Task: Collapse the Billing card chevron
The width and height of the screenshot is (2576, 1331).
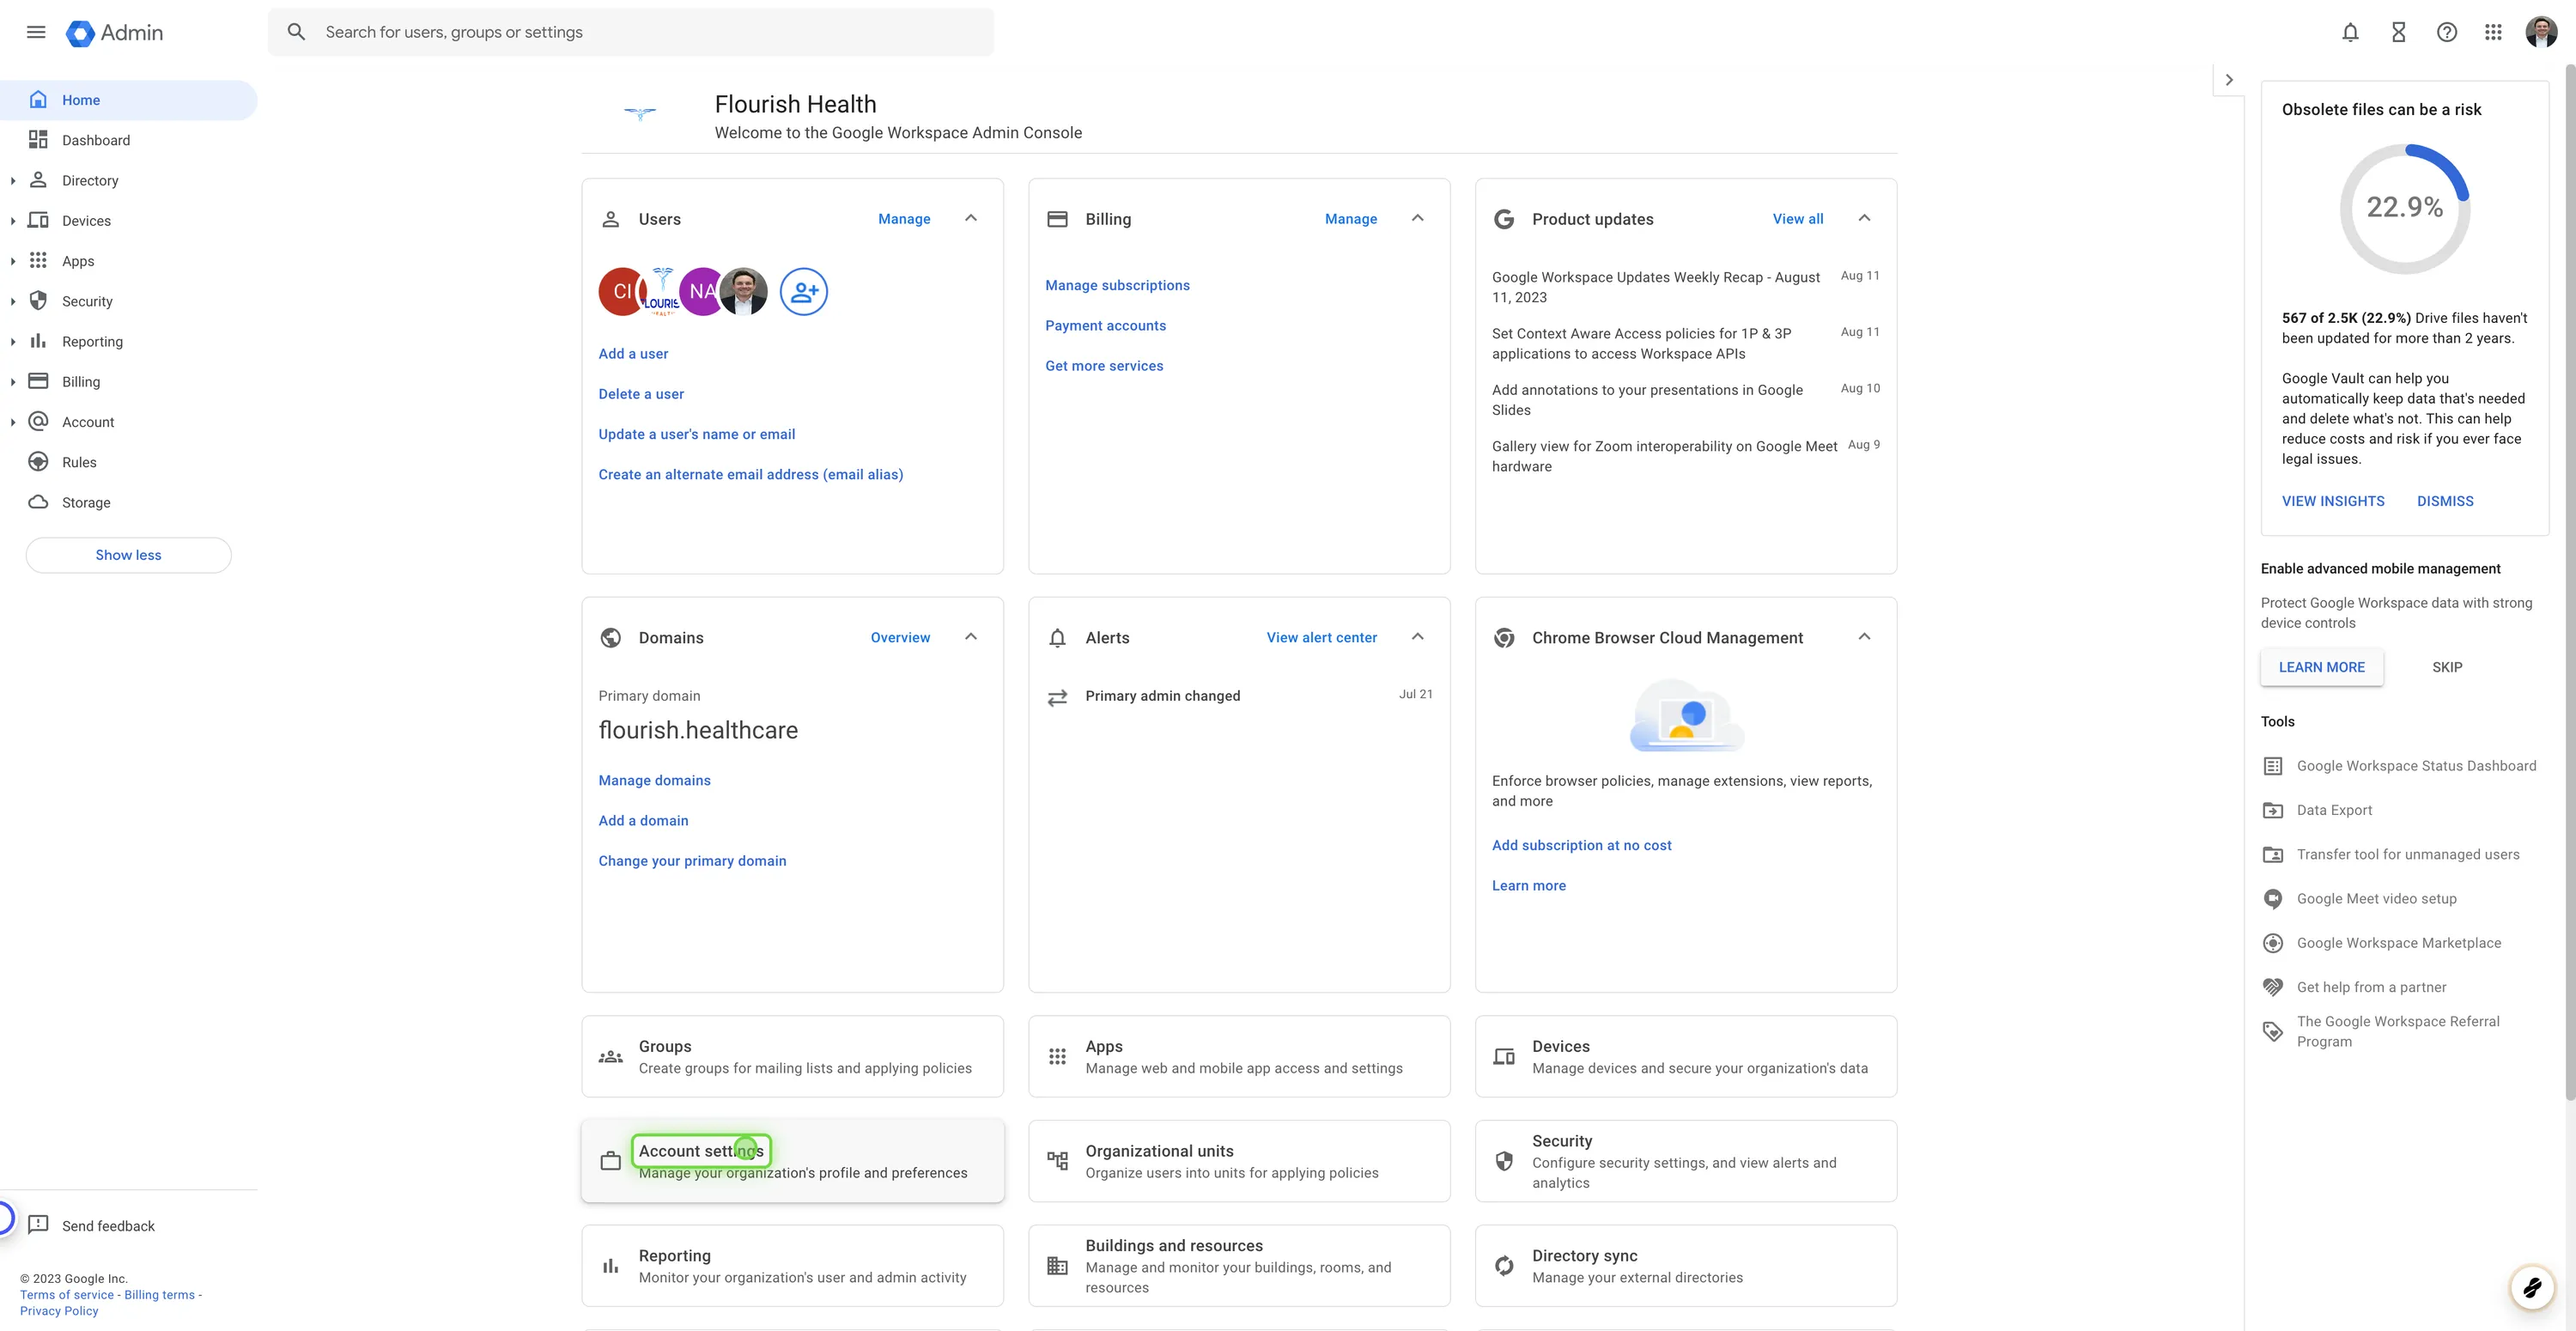Action: [x=1417, y=218]
